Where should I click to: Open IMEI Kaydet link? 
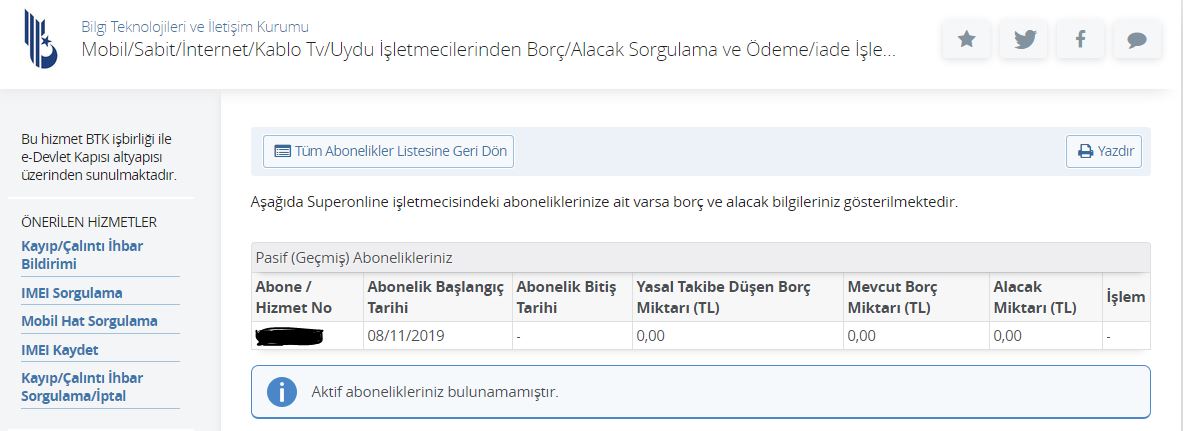pyautogui.click(x=60, y=350)
